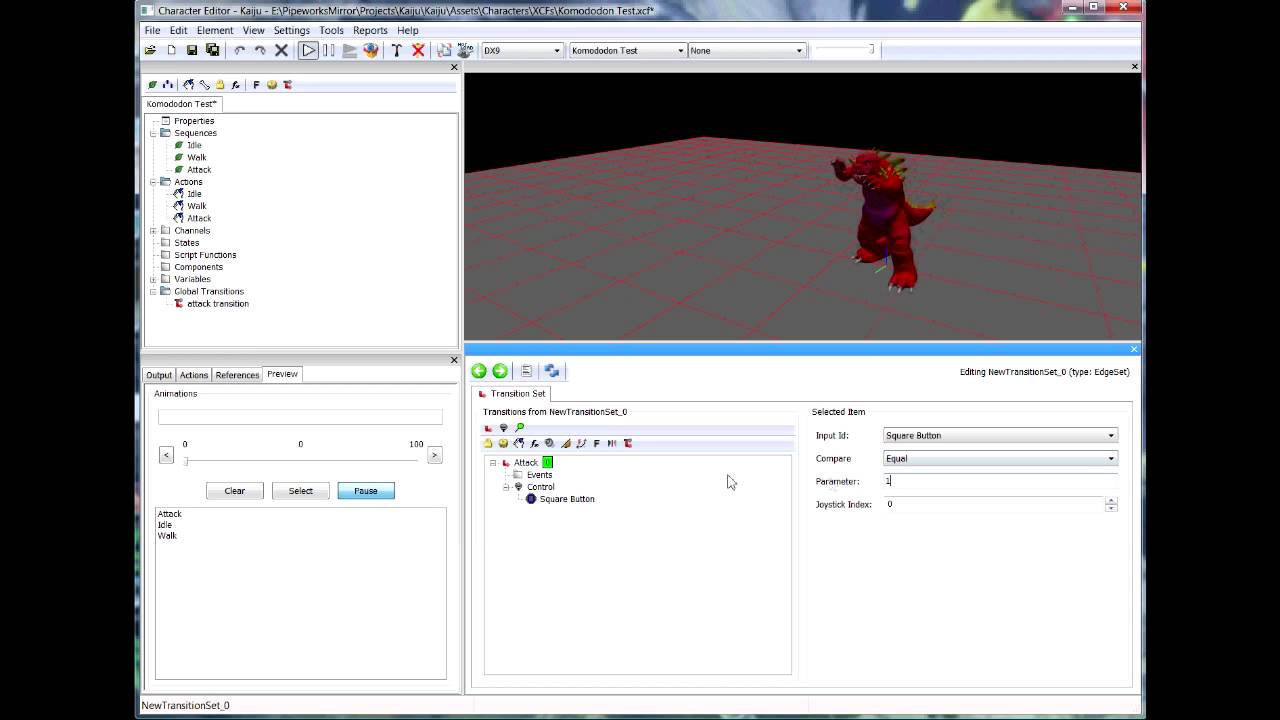The height and width of the screenshot is (720, 1280).
Task: Click the padlock icon in tree toolbar
Action: (x=220, y=85)
